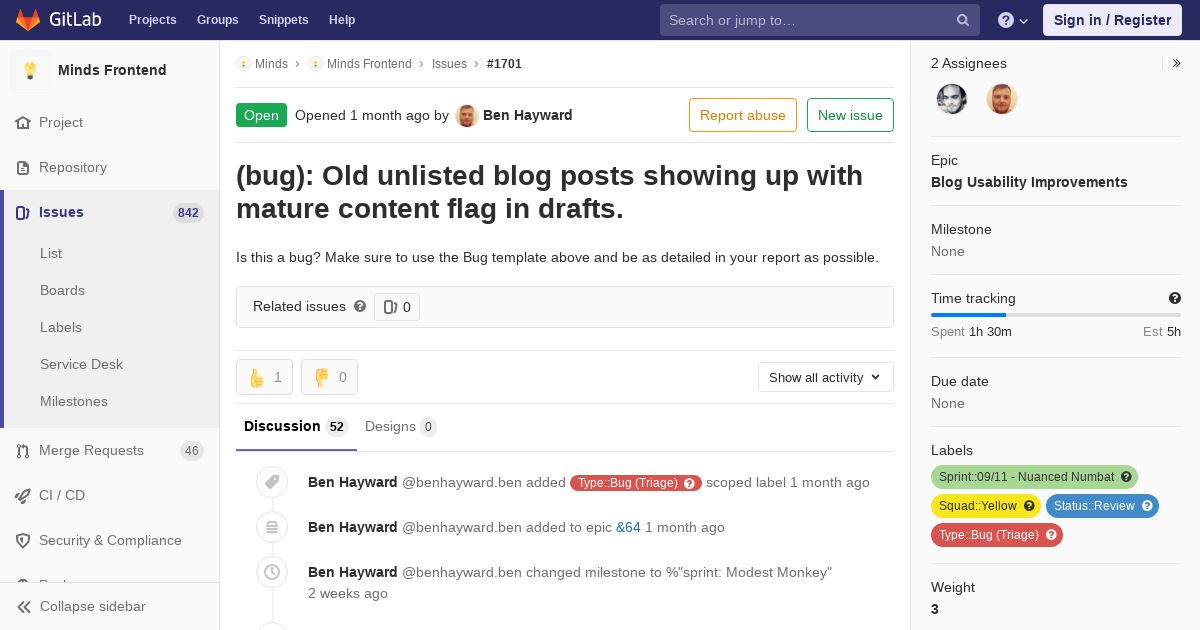The height and width of the screenshot is (630, 1200).
Task: Click the Status::Review label
Action: pos(1093,506)
